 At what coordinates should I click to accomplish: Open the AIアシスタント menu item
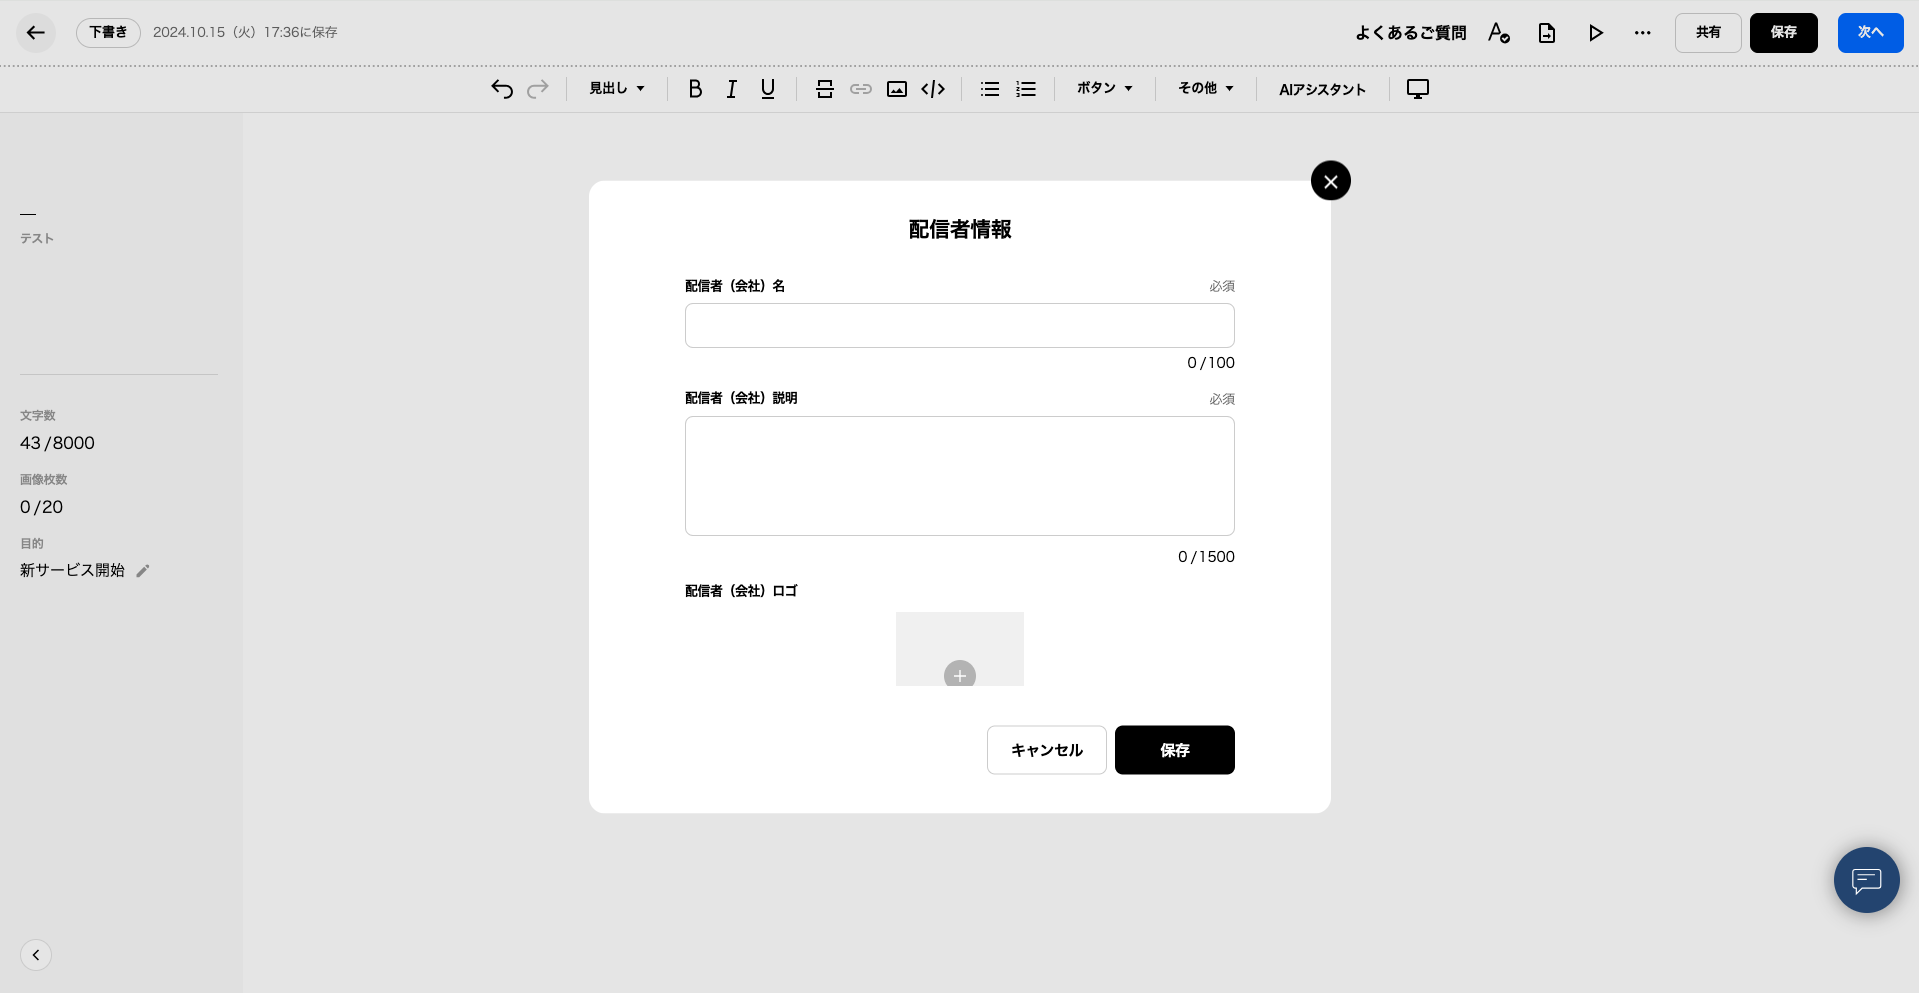(x=1322, y=89)
